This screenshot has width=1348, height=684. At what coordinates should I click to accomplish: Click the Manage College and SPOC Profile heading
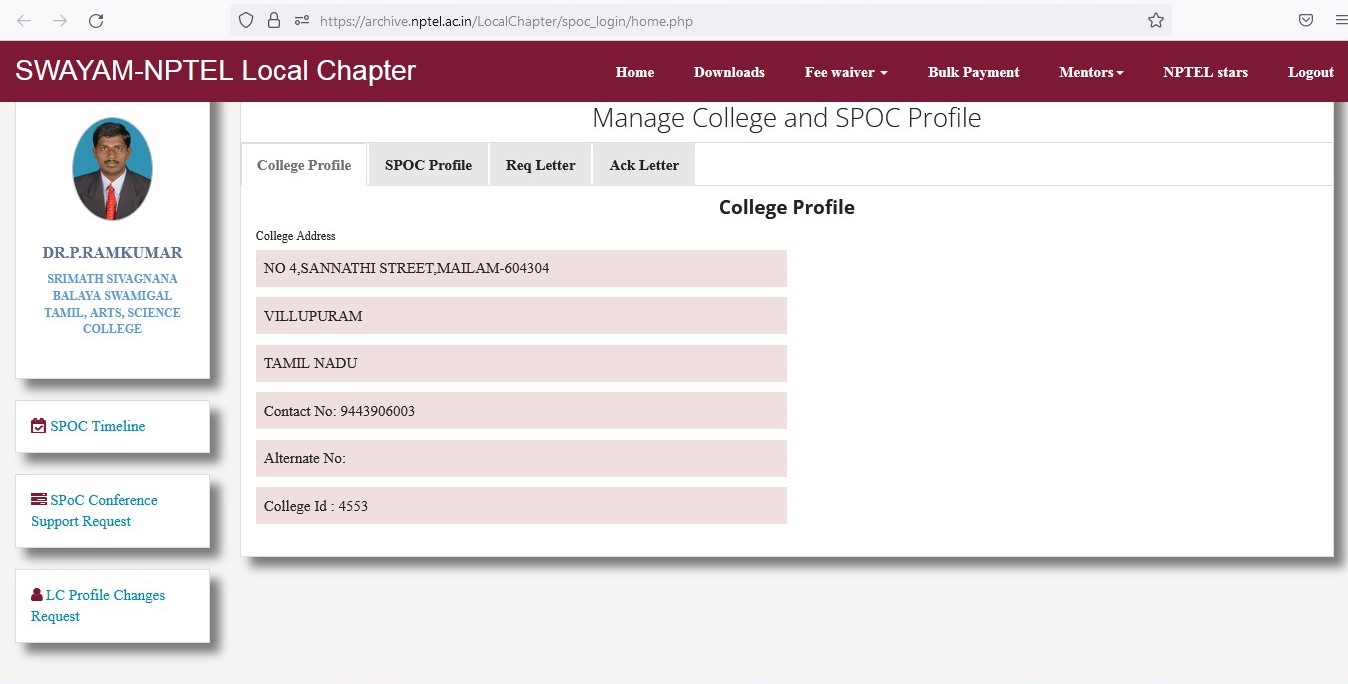[787, 118]
